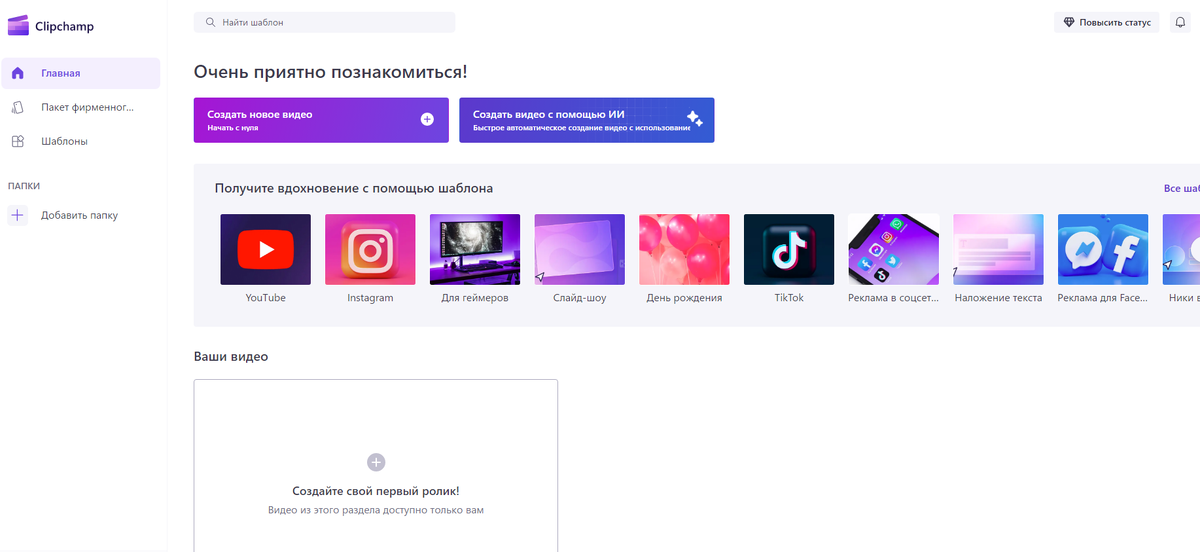Select the TikTok template thumbnail
The image size is (1200, 552).
pyautogui.click(x=789, y=250)
